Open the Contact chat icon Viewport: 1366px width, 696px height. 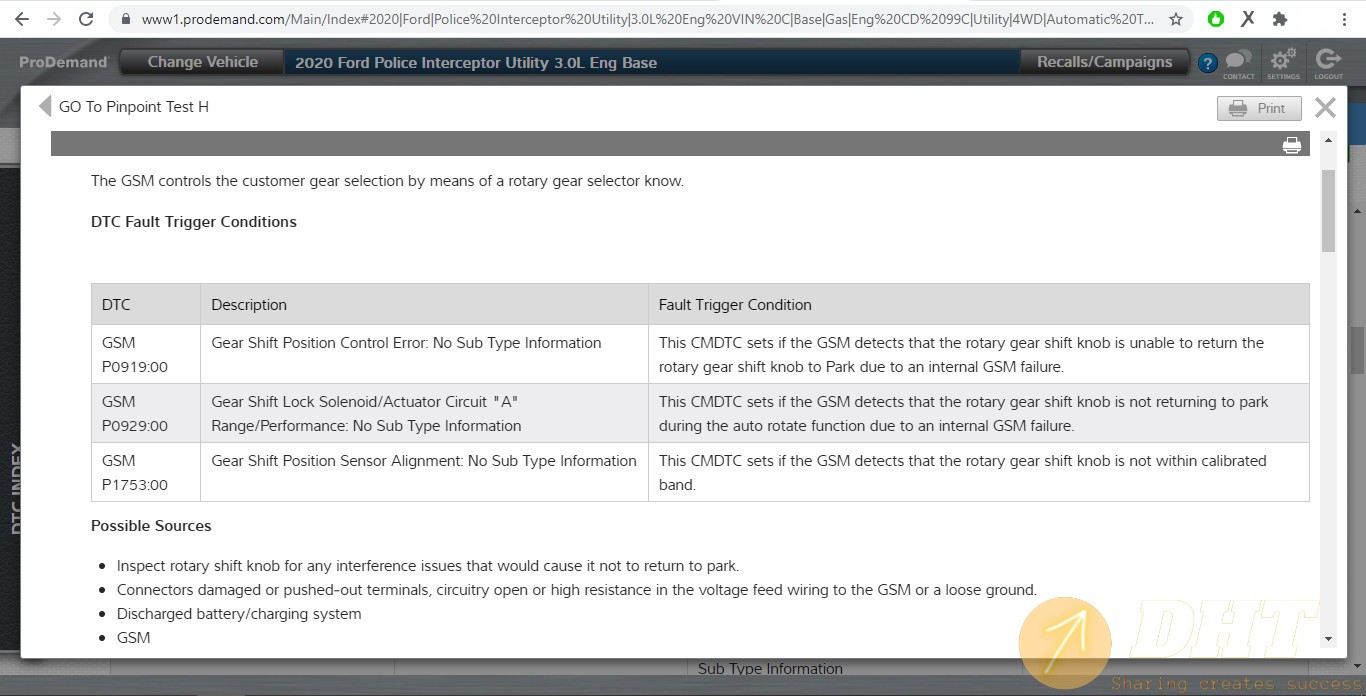coord(1238,62)
